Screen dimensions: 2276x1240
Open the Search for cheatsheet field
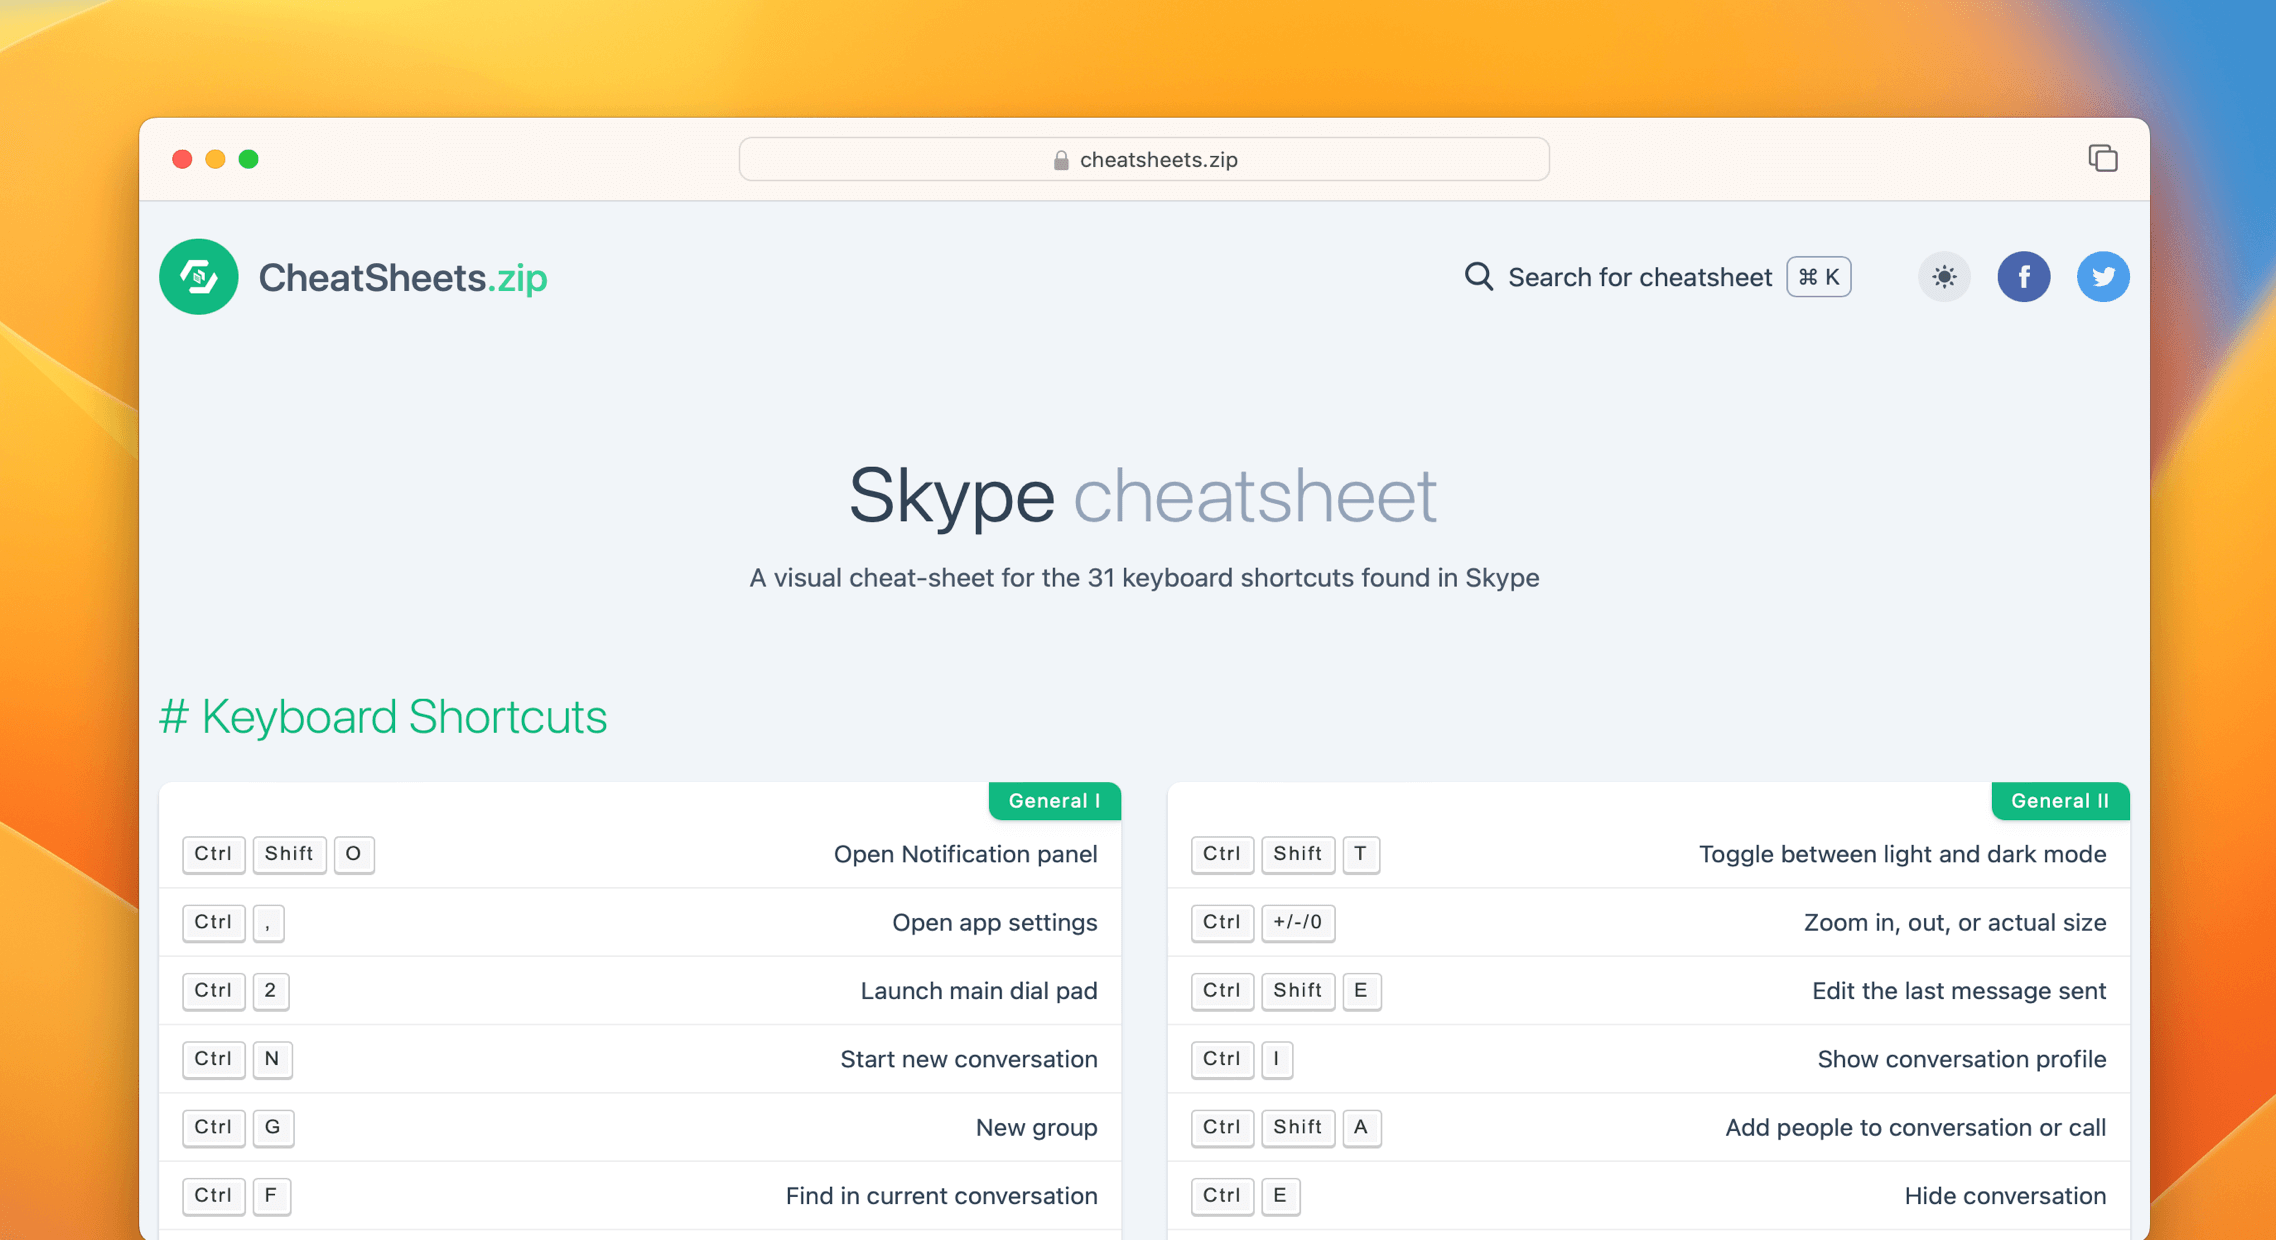[1640, 277]
